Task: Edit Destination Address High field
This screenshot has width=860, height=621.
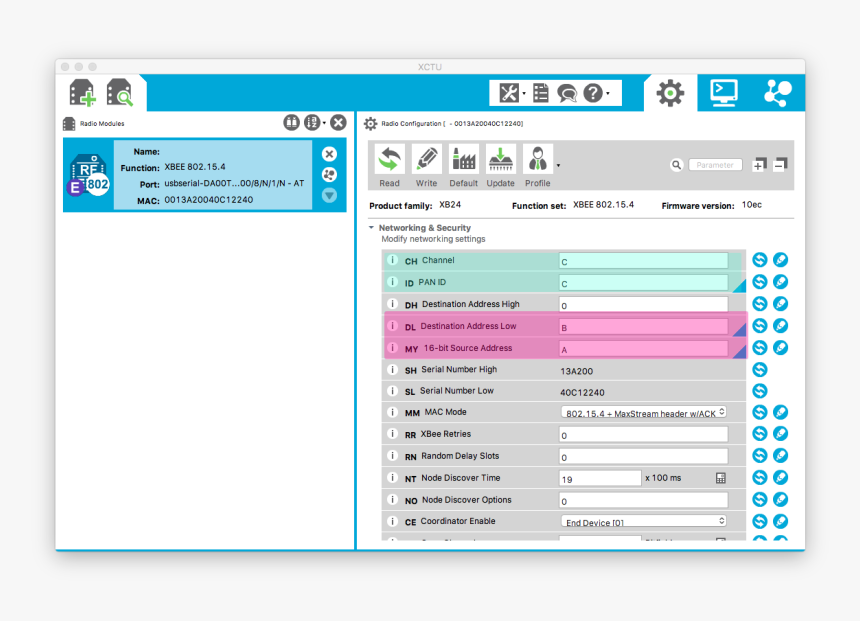Action: click(643, 304)
